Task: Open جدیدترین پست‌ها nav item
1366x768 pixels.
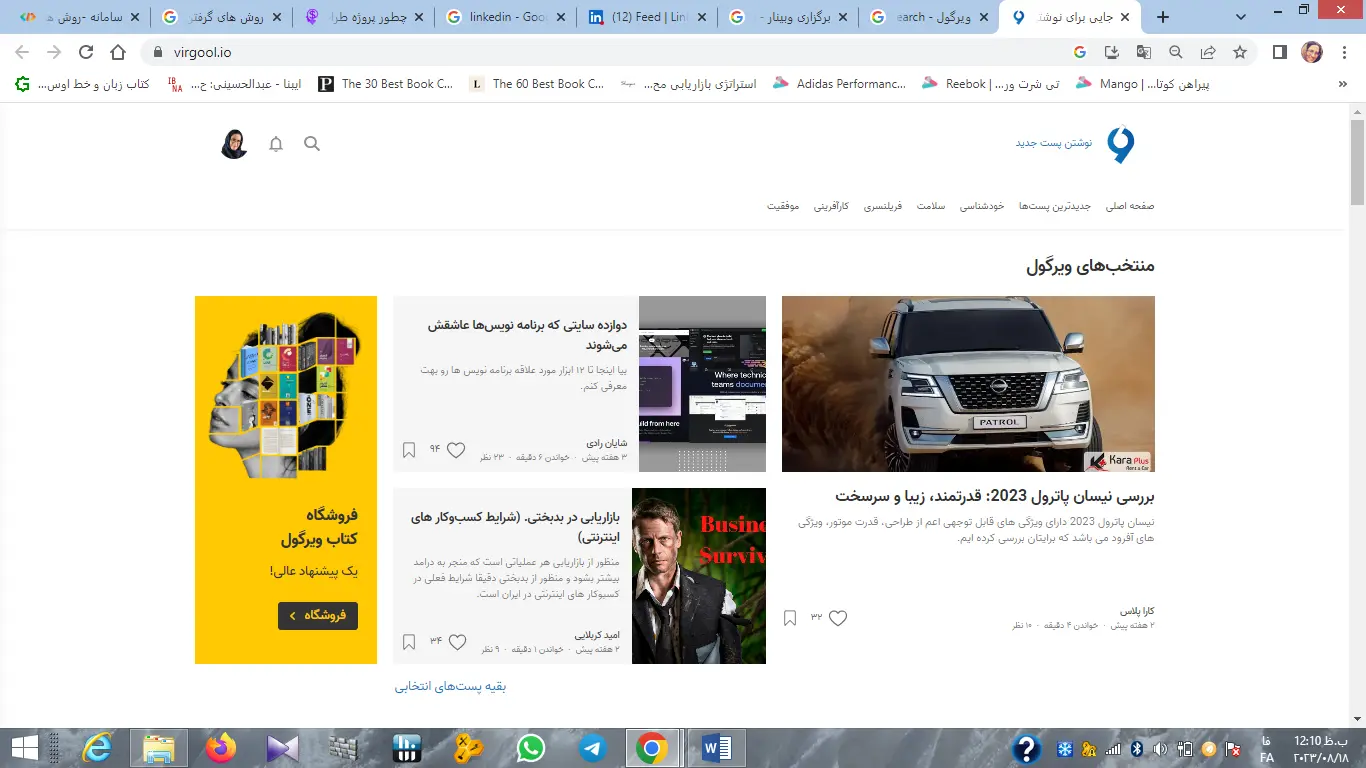Action: click(x=1055, y=206)
